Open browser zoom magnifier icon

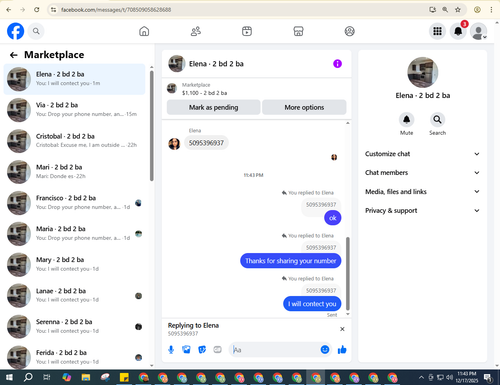click(x=445, y=10)
